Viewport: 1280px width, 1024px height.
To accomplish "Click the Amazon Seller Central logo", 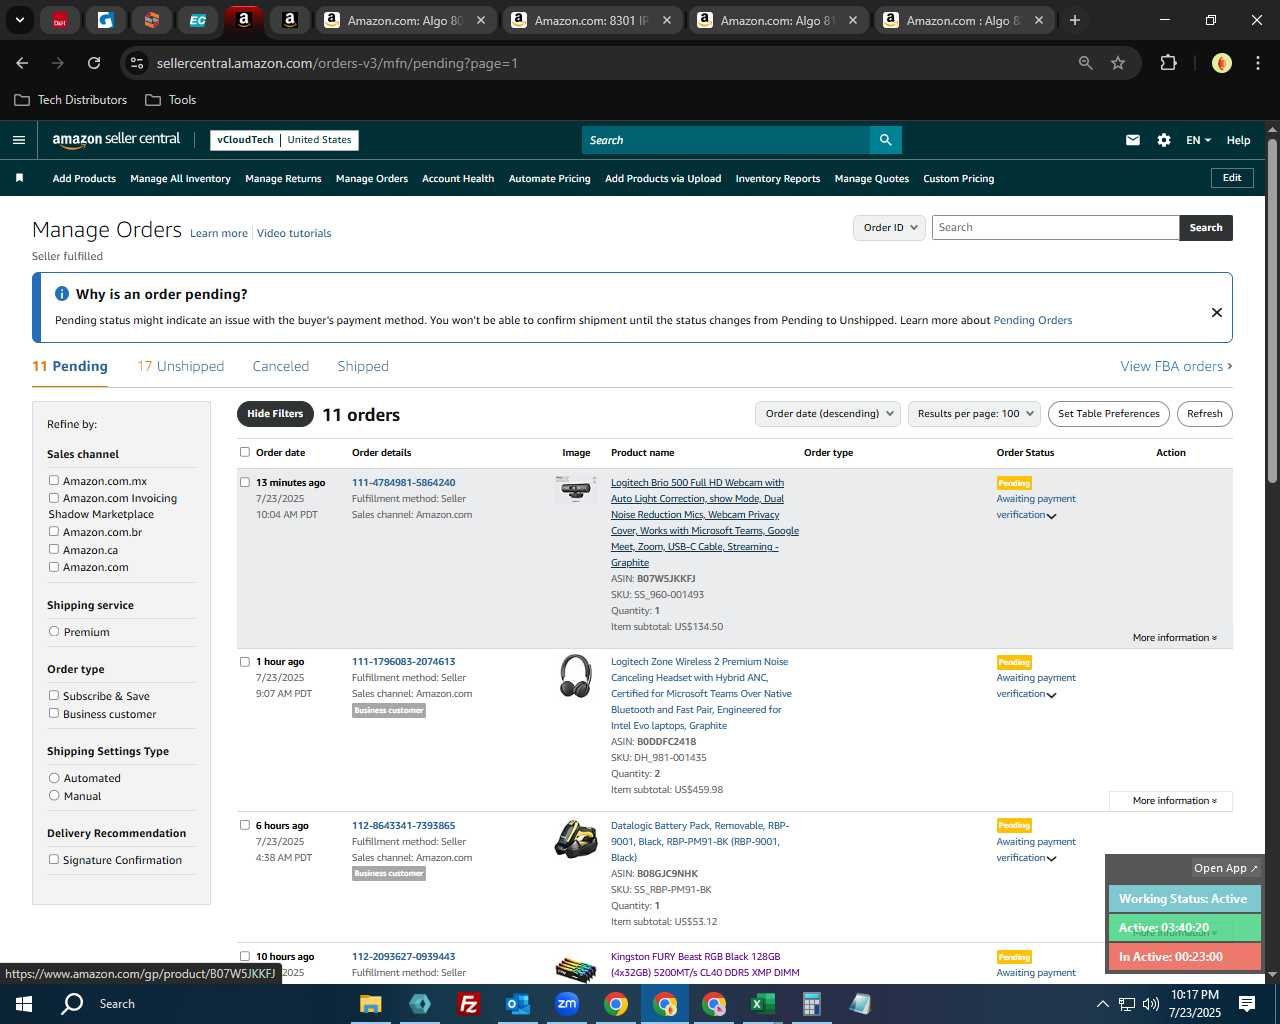I will [116, 140].
